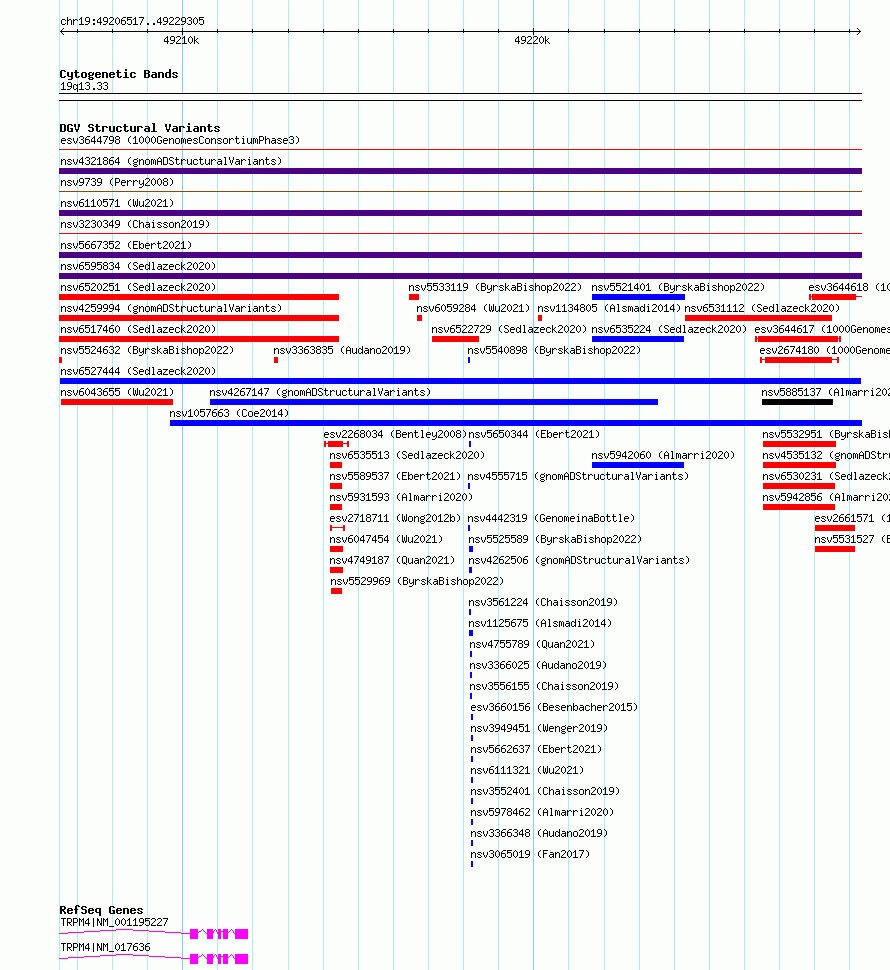Select the Cytogenetic Bands track title
The width and height of the screenshot is (890, 970).
pyautogui.click(x=119, y=74)
